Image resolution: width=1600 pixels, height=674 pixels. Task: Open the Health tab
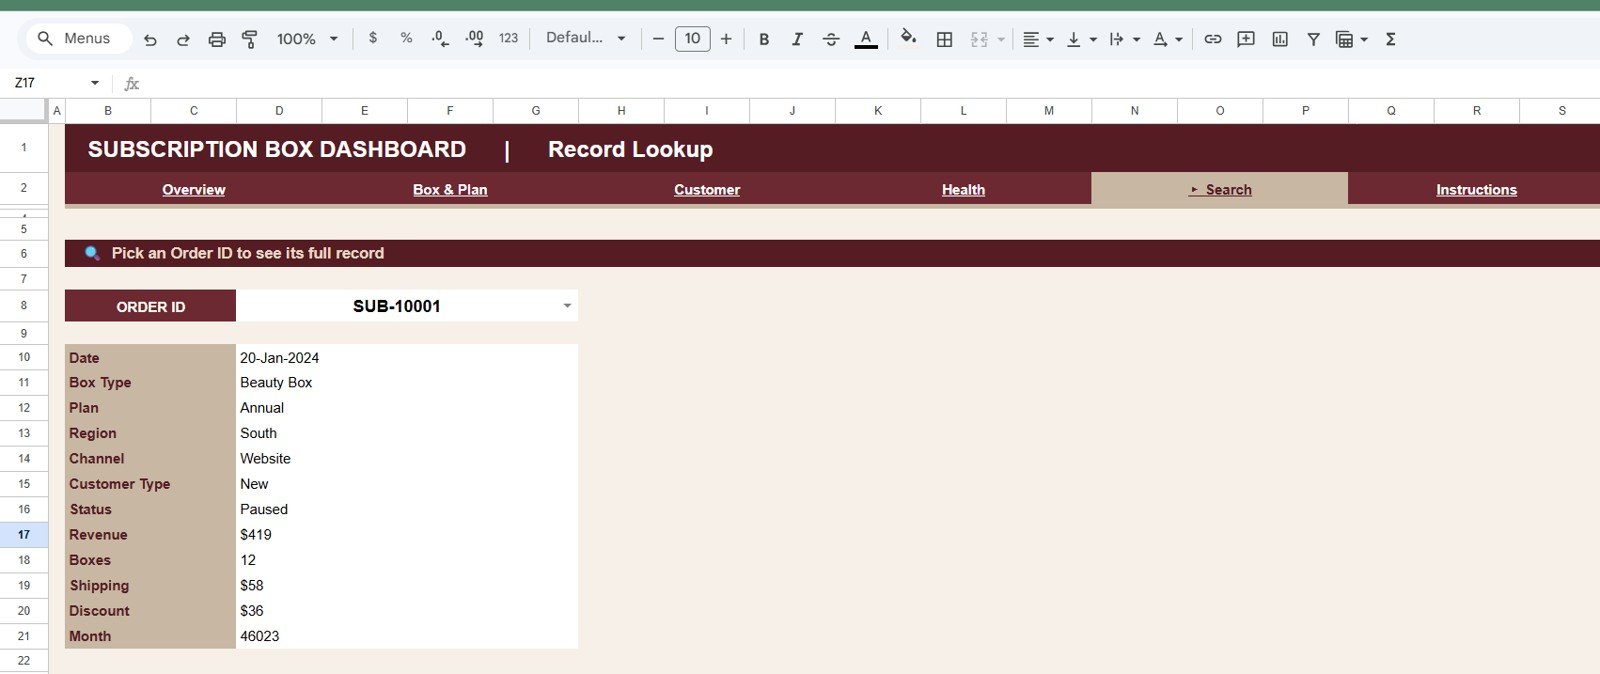[963, 189]
